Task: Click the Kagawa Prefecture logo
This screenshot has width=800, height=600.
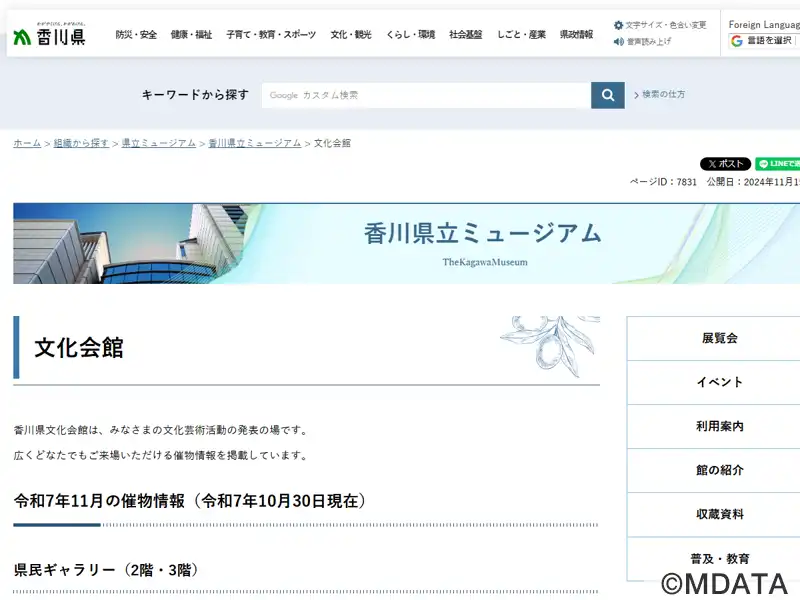Action: 49,35
